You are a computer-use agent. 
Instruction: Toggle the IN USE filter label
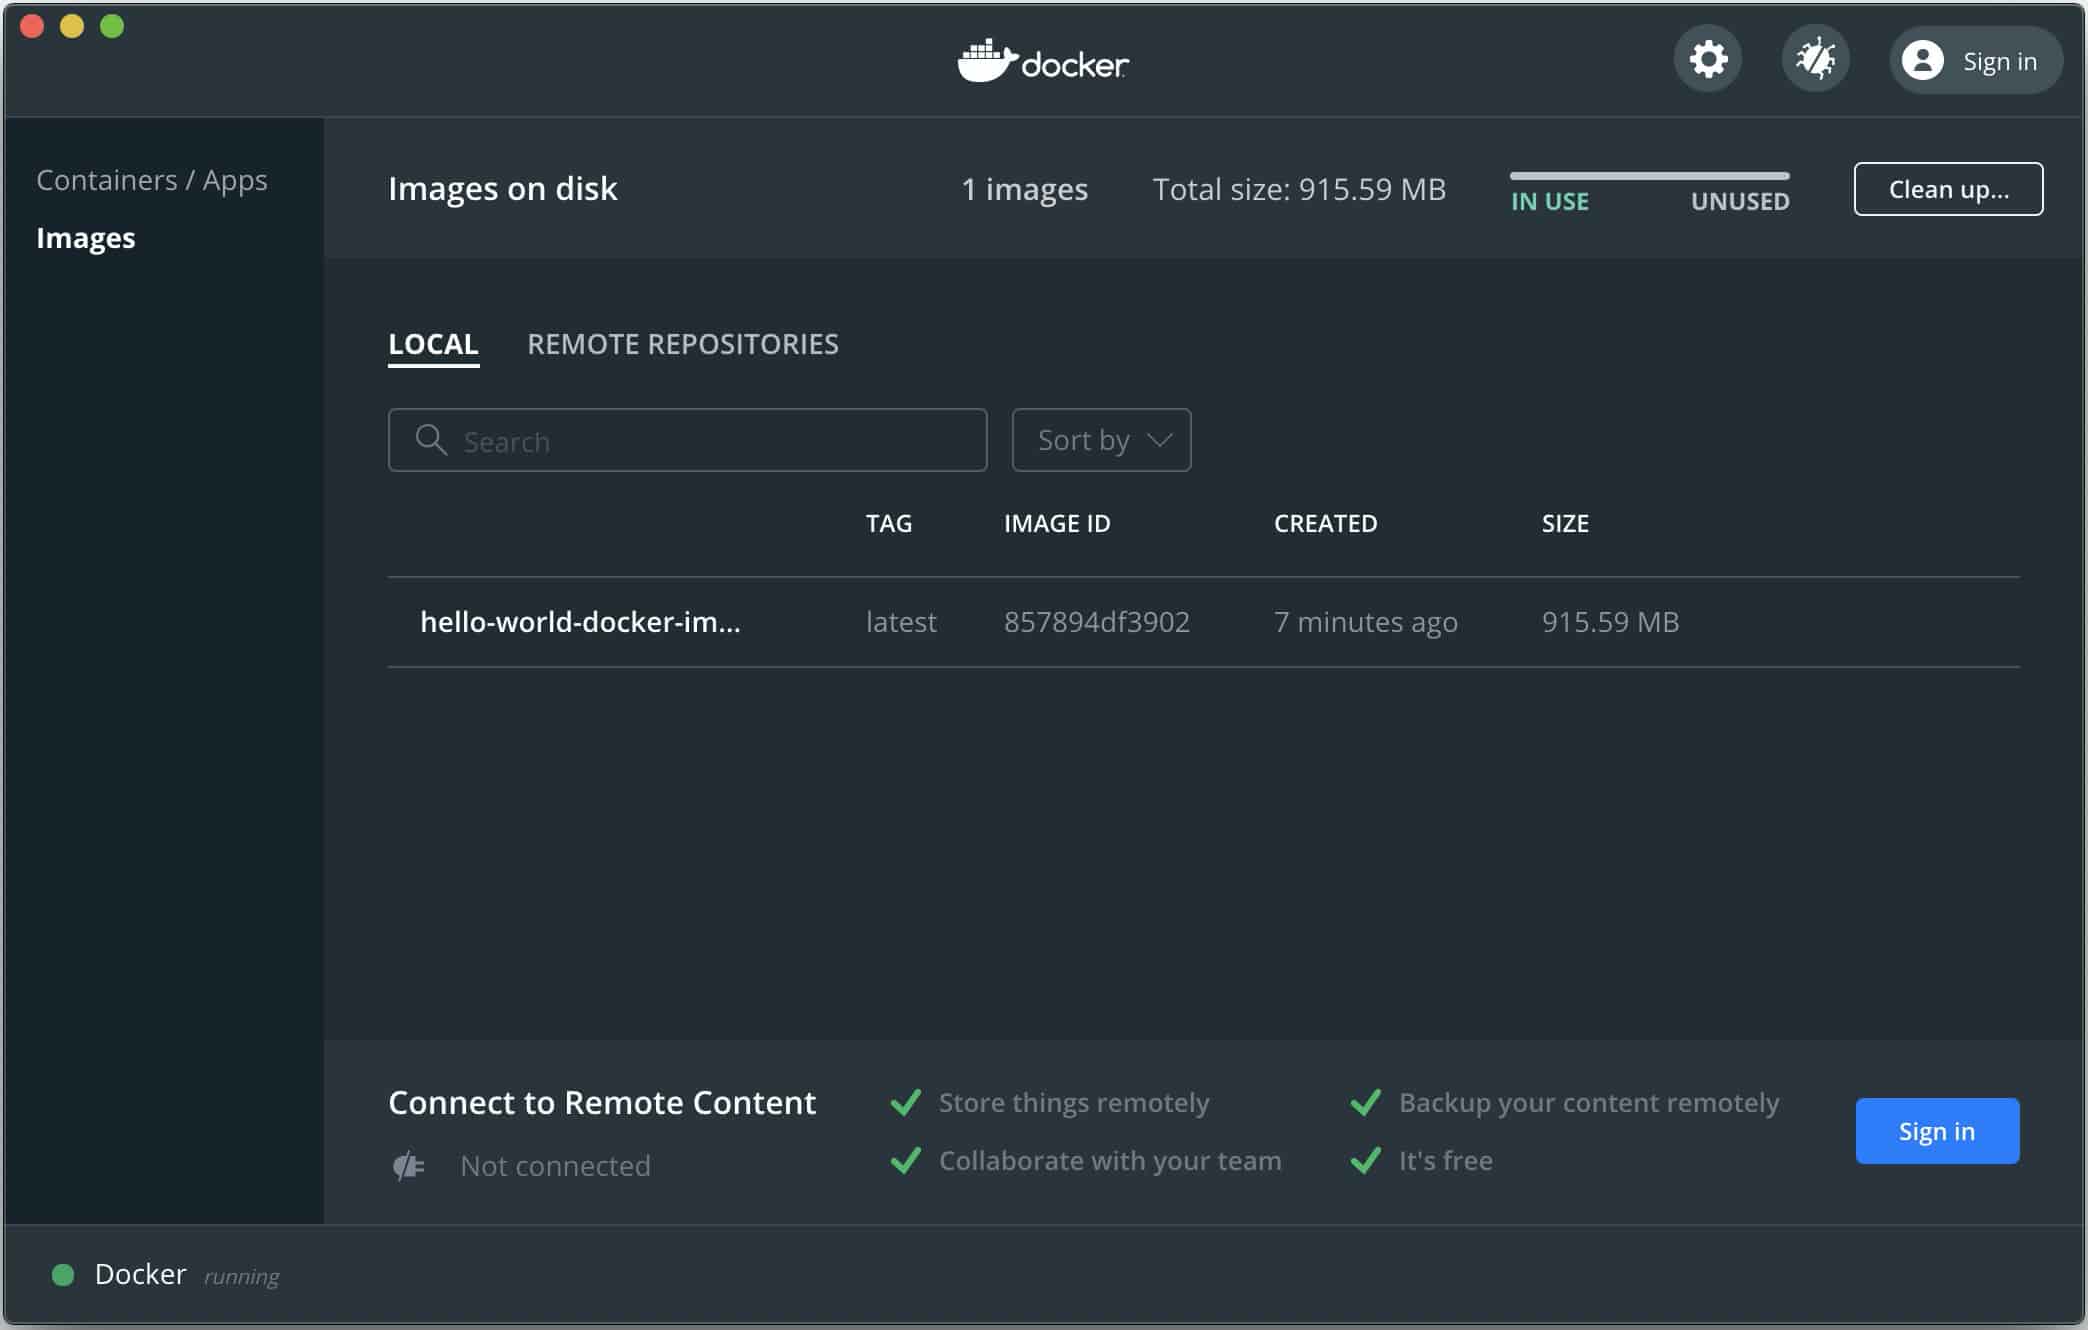[x=1550, y=201]
